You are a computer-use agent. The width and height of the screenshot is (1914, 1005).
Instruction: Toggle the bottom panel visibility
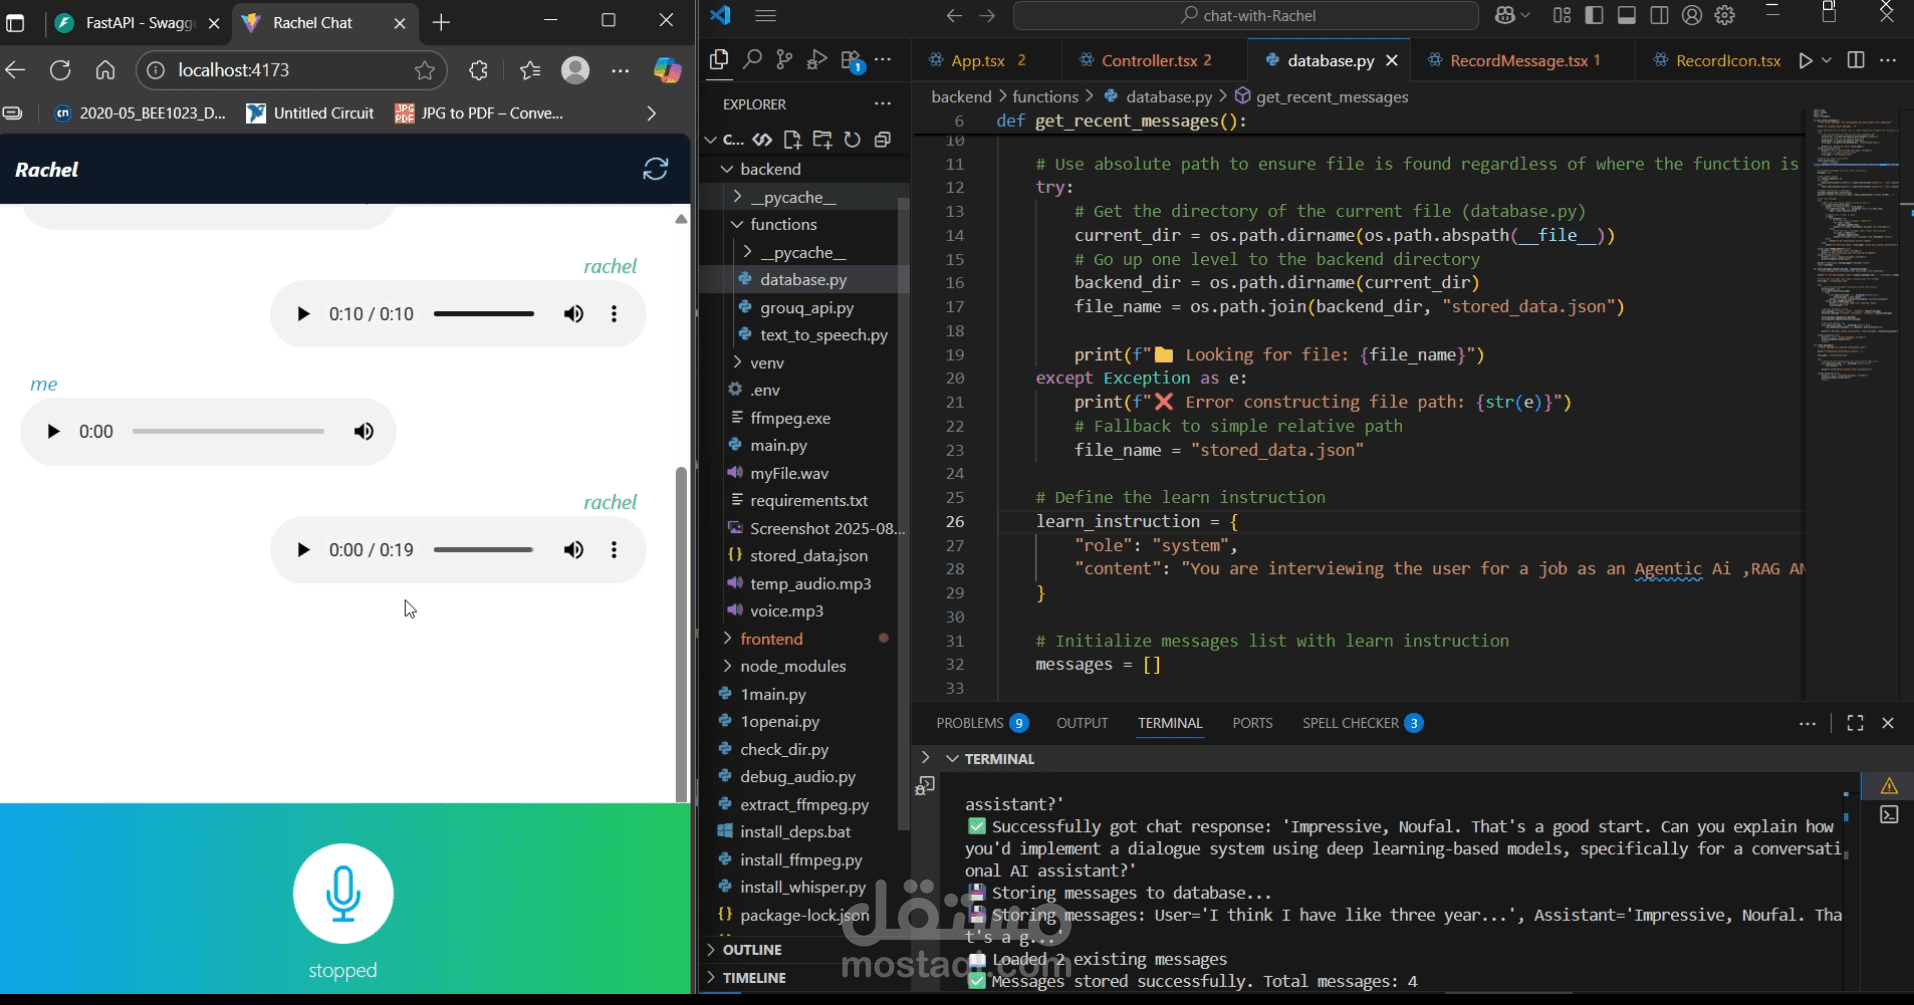click(1627, 15)
